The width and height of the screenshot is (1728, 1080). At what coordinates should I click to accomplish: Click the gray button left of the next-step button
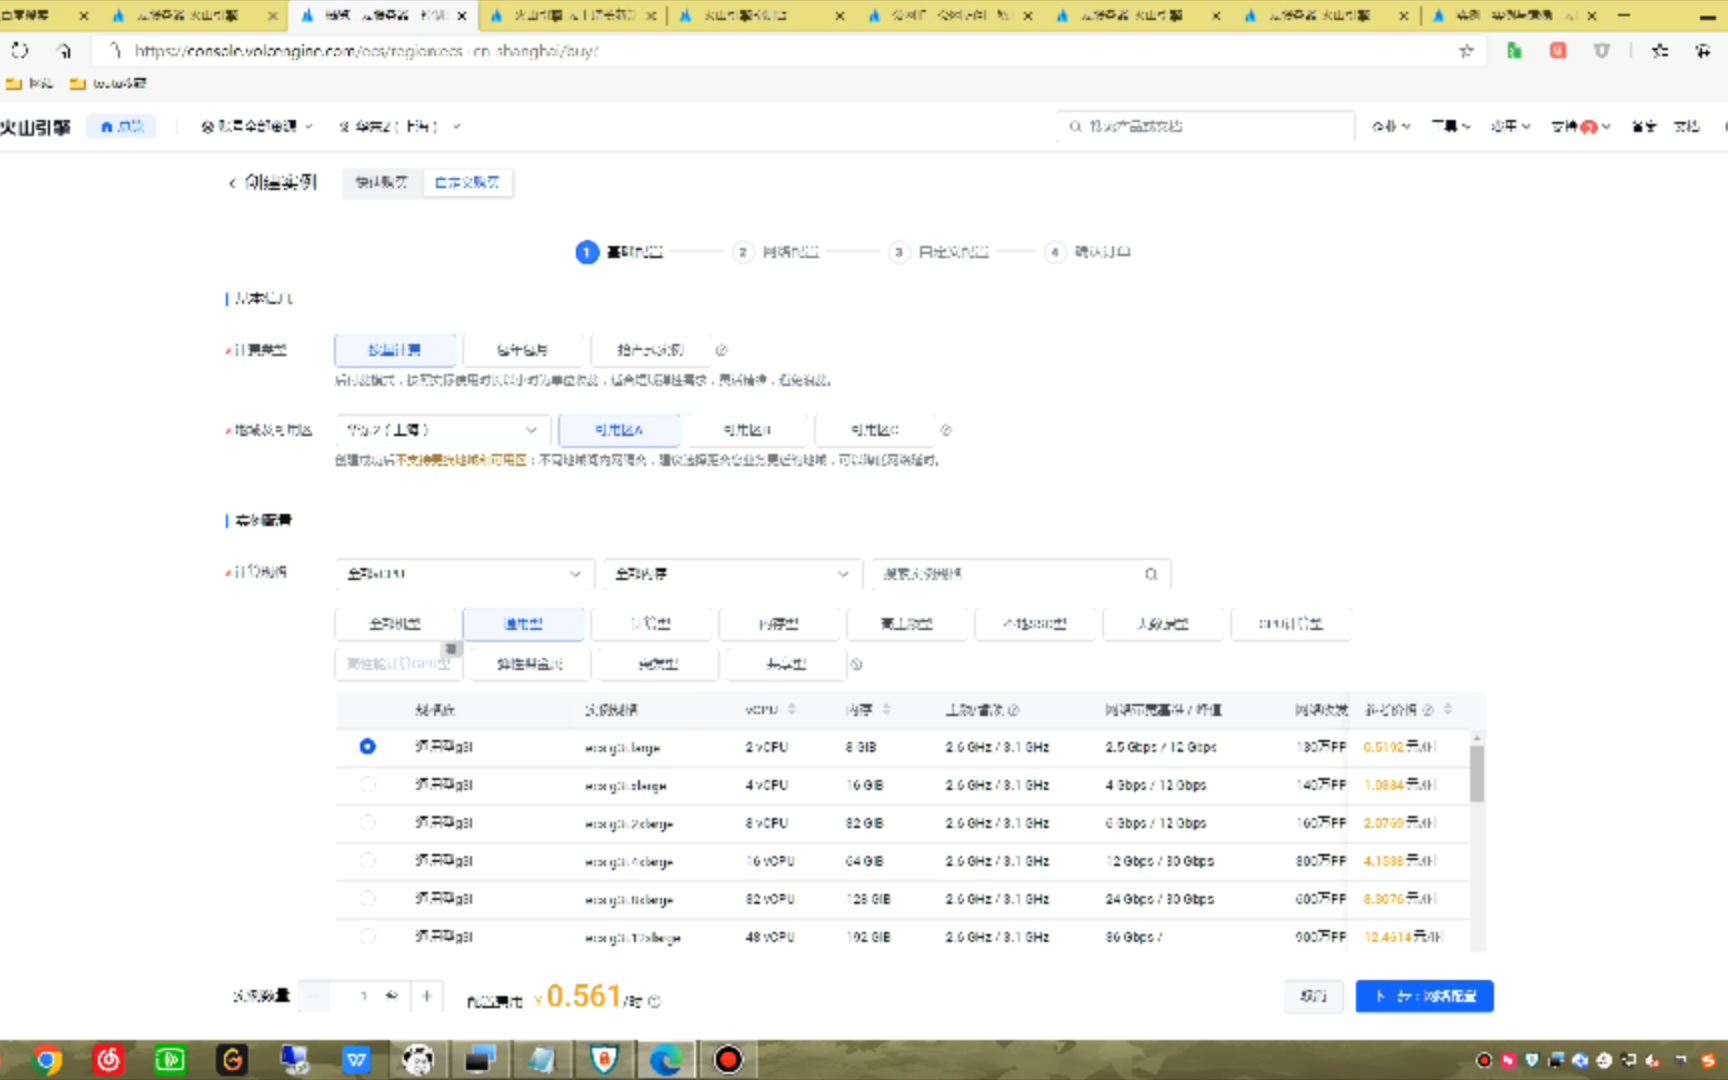pyautogui.click(x=1313, y=996)
